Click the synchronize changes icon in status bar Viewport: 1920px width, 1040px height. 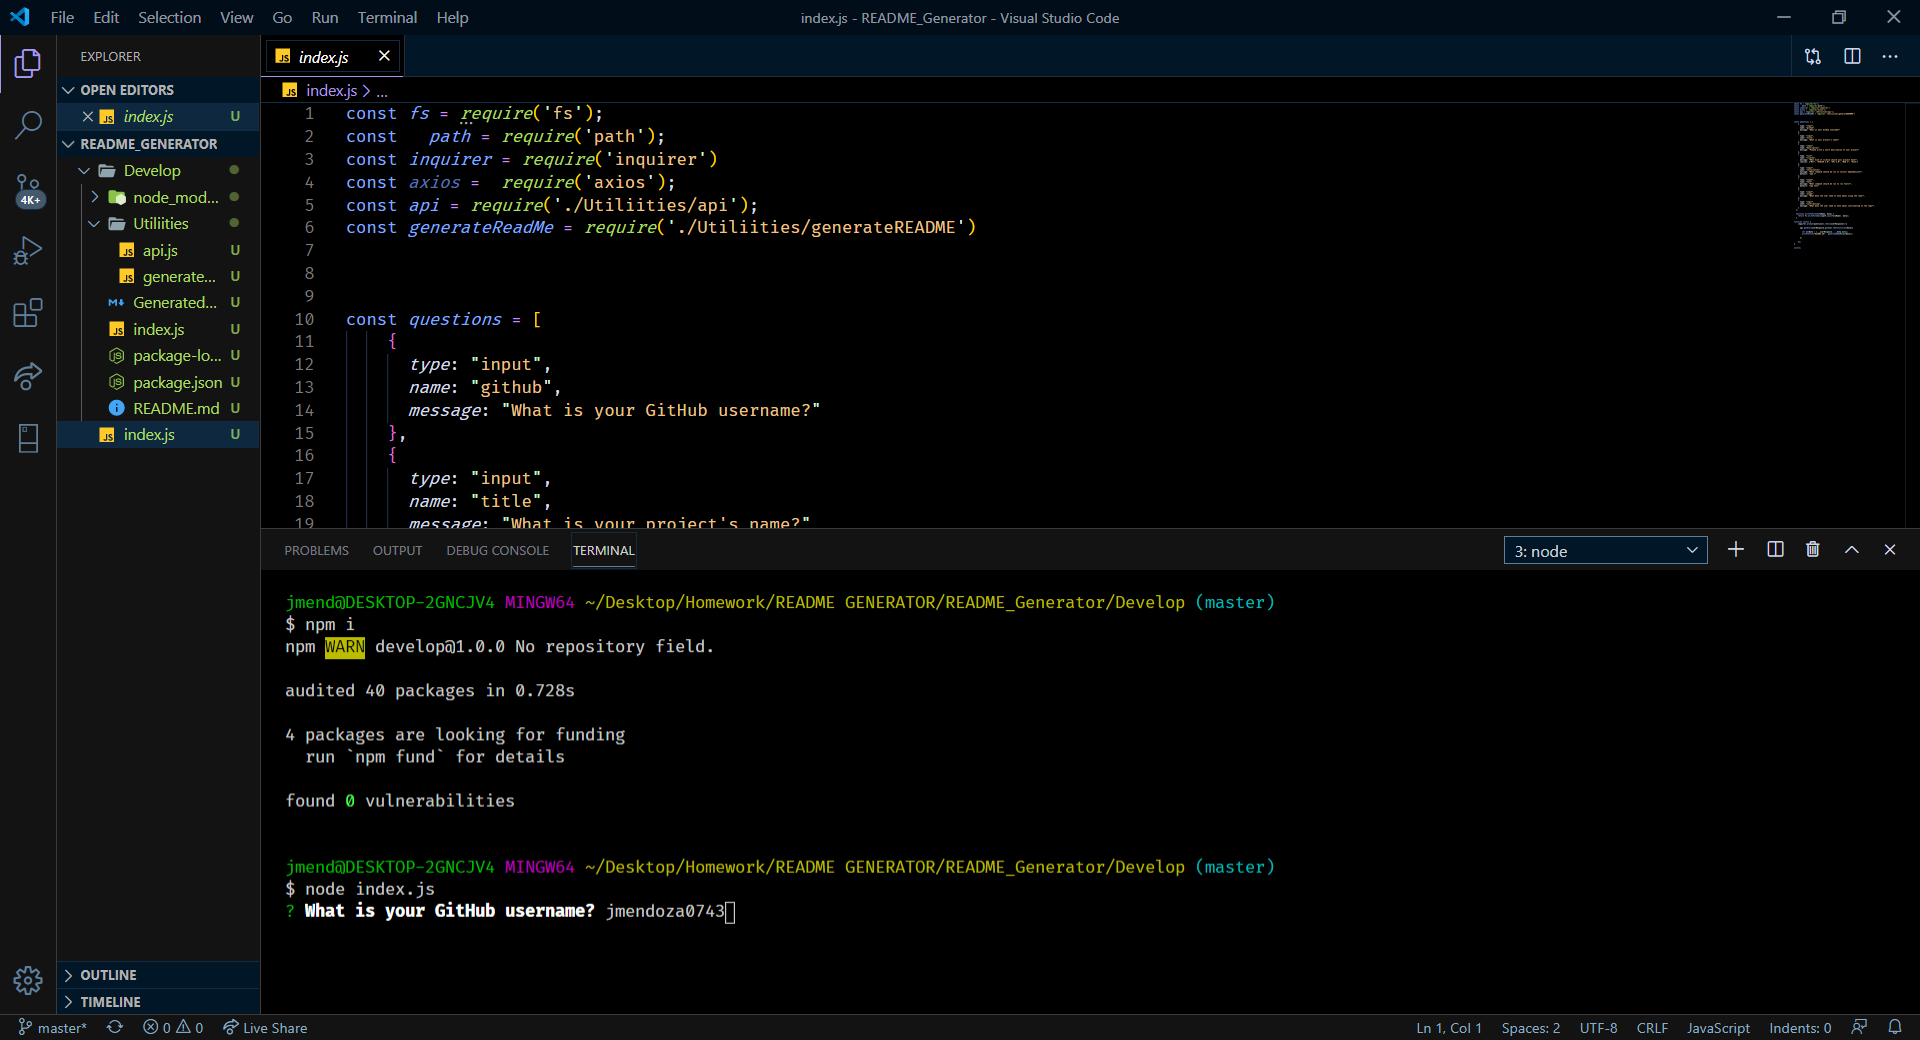(115, 1027)
